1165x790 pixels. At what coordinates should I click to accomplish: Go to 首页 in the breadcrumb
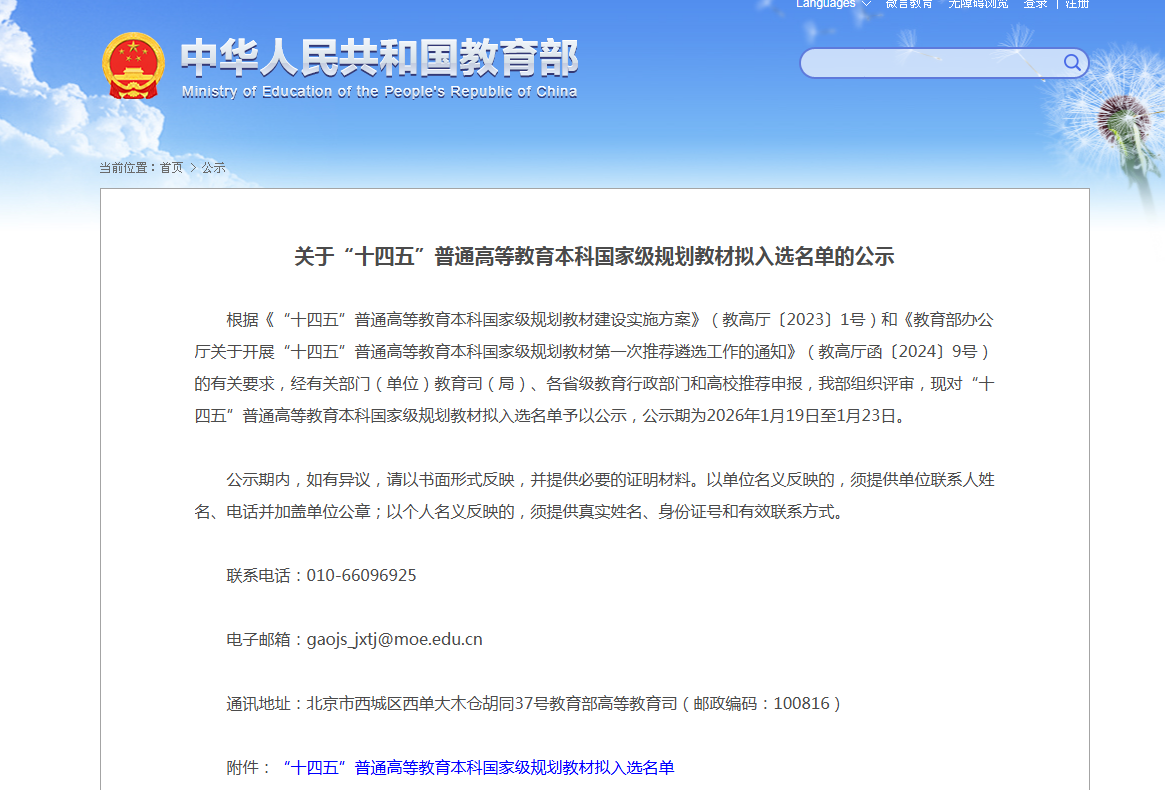171,168
